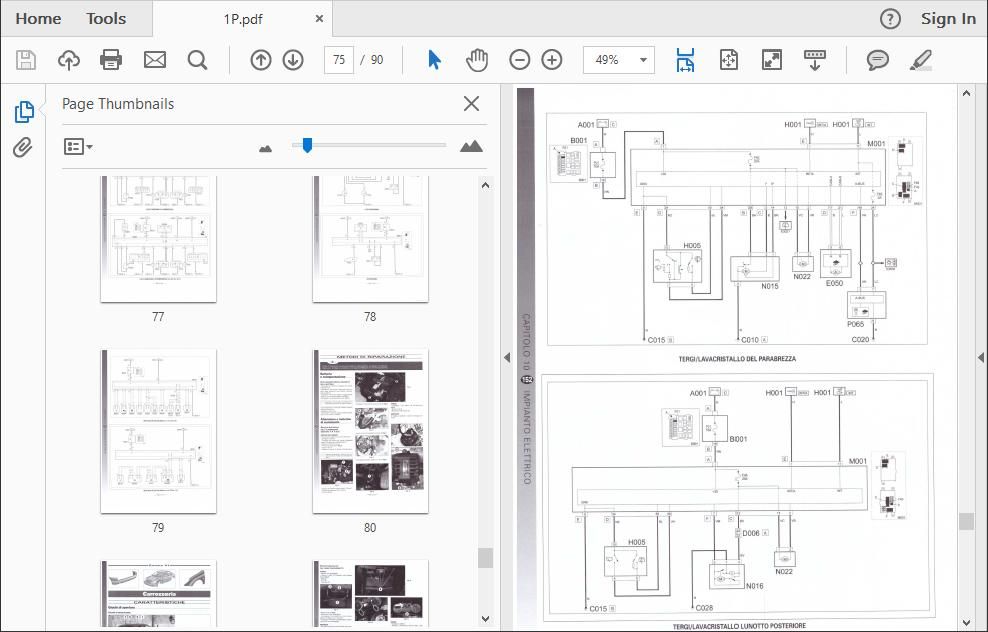Show Page Thumbnails panel icon
The width and height of the screenshot is (988, 632).
[24, 112]
